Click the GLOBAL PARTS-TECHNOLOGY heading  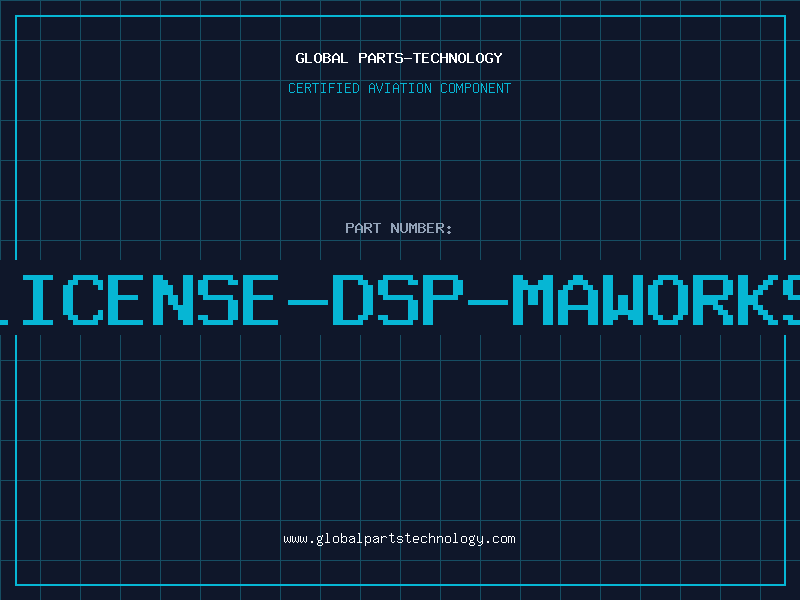point(399,58)
